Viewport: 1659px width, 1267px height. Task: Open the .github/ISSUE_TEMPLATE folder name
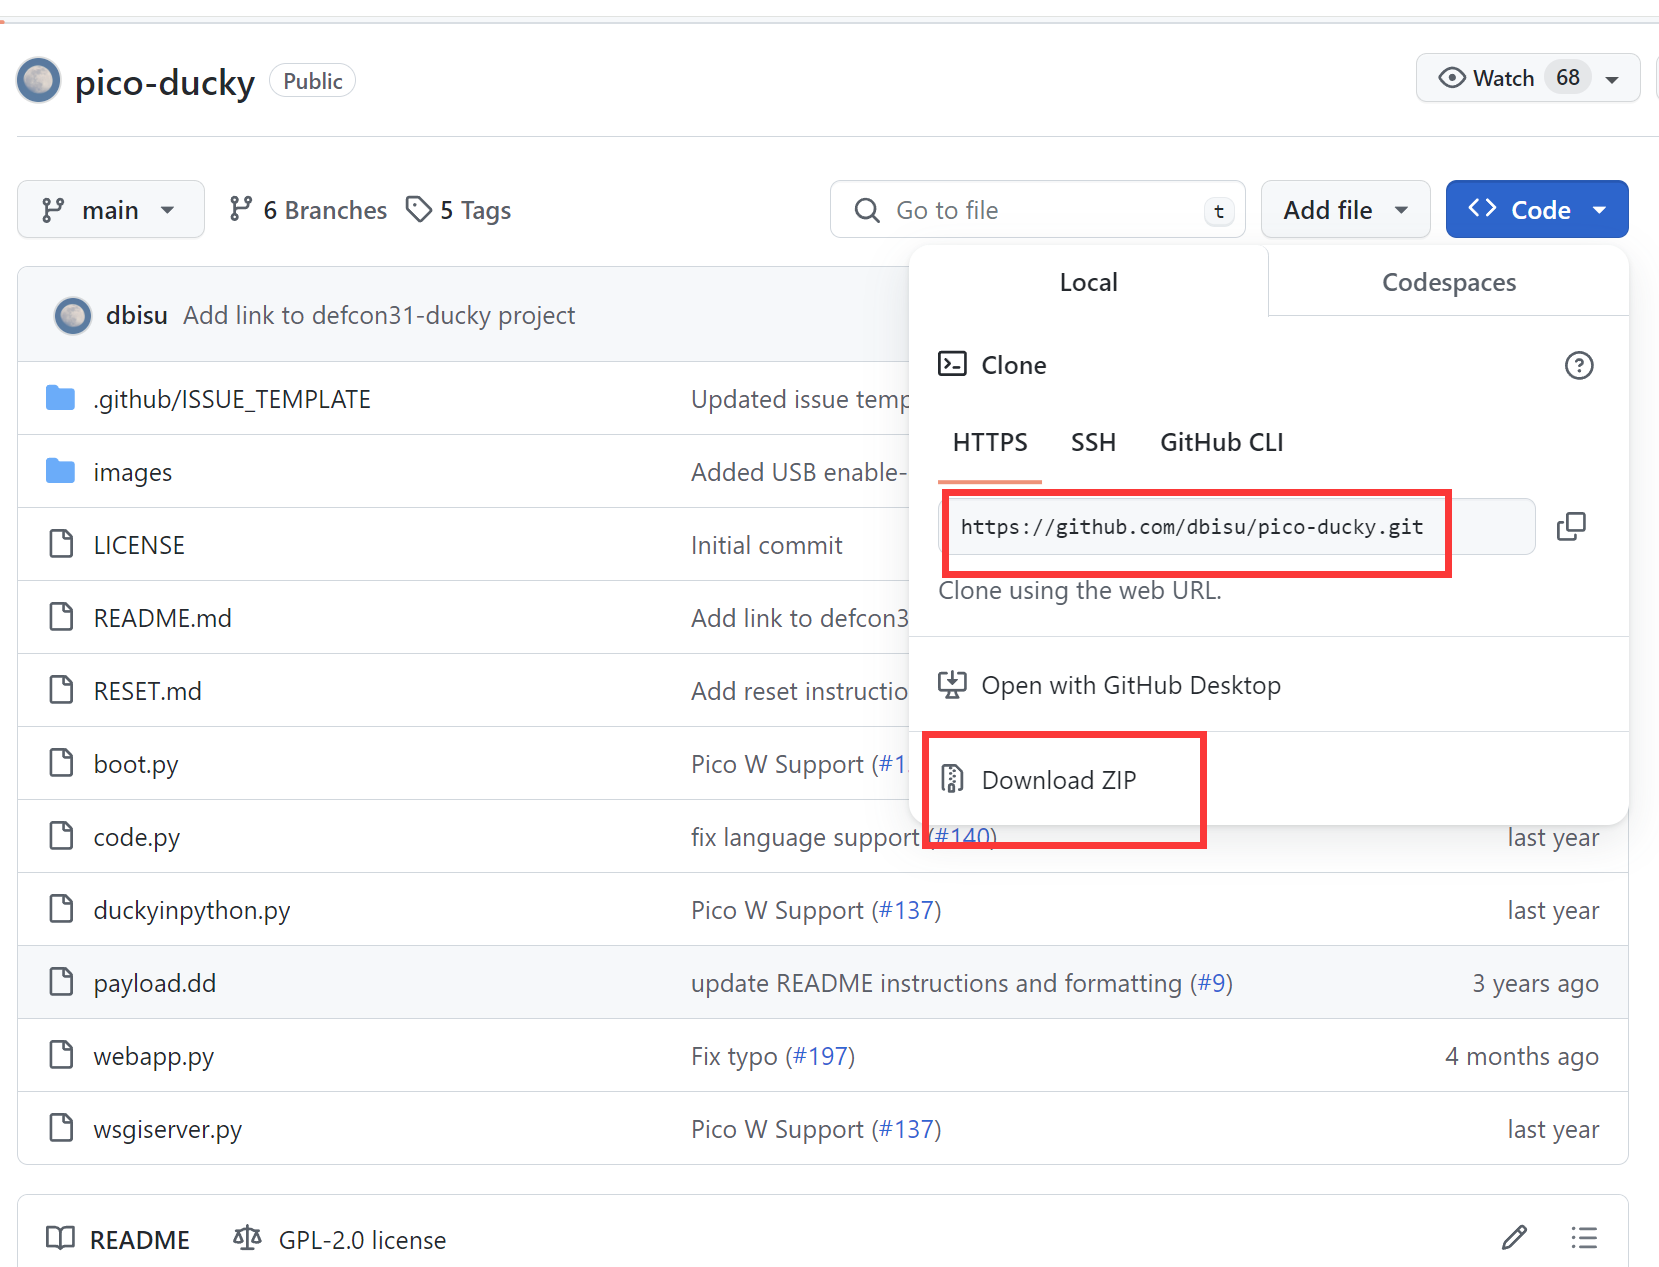point(232,399)
